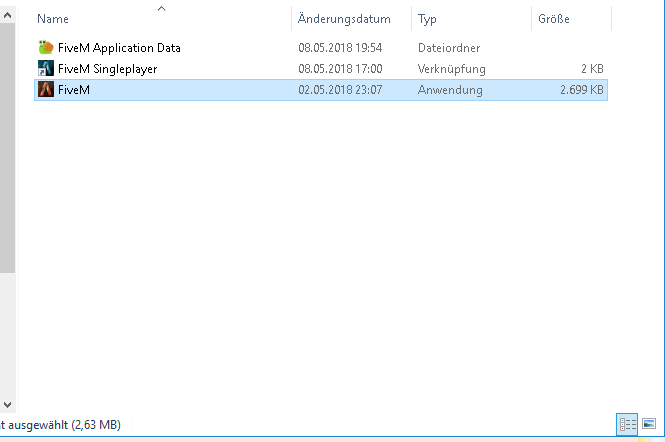Click the FiveM application icon
The image size is (665, 442).
click(x=46, y=90)
